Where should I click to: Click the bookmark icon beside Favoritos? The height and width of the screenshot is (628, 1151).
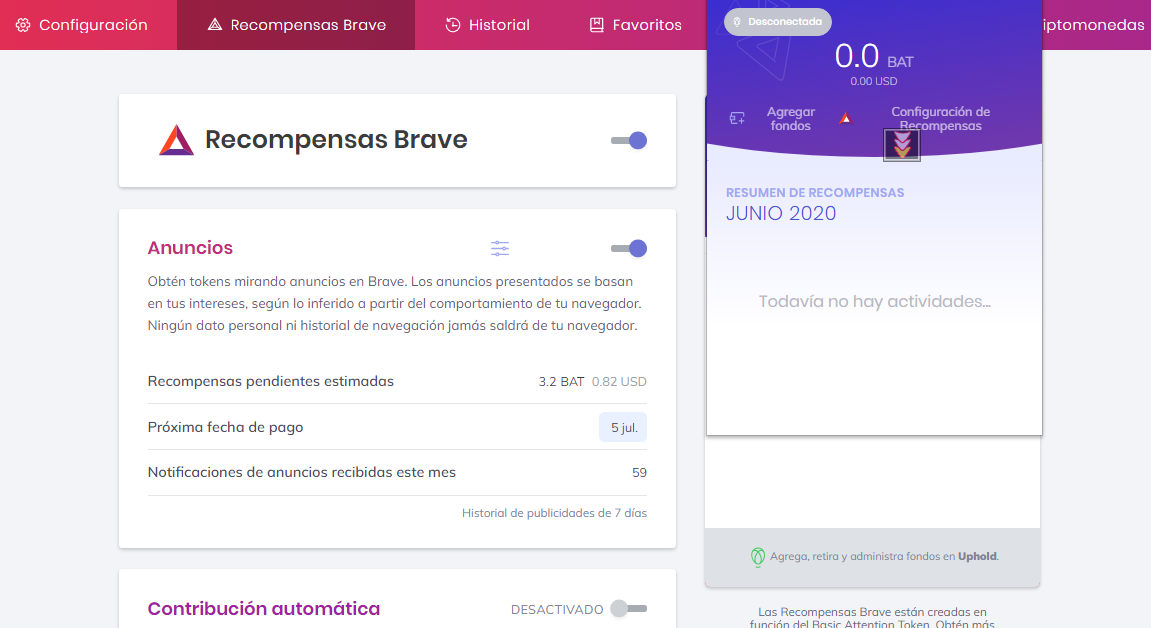(x=596, y=25)
